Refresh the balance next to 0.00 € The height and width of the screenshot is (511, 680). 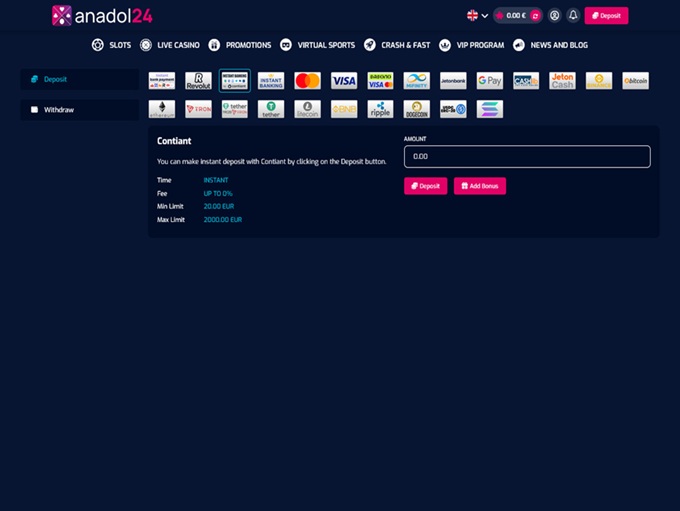pyautogui.click(x=535, y=16)
